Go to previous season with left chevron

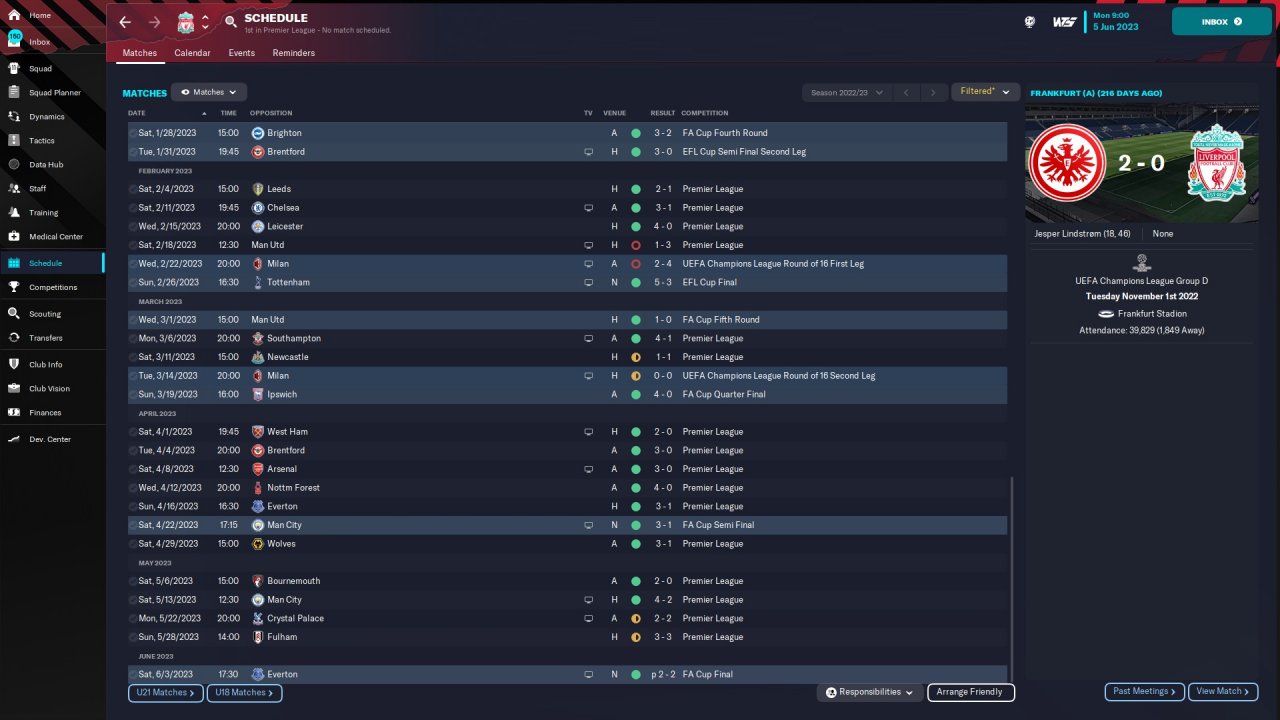click(906, 93)
